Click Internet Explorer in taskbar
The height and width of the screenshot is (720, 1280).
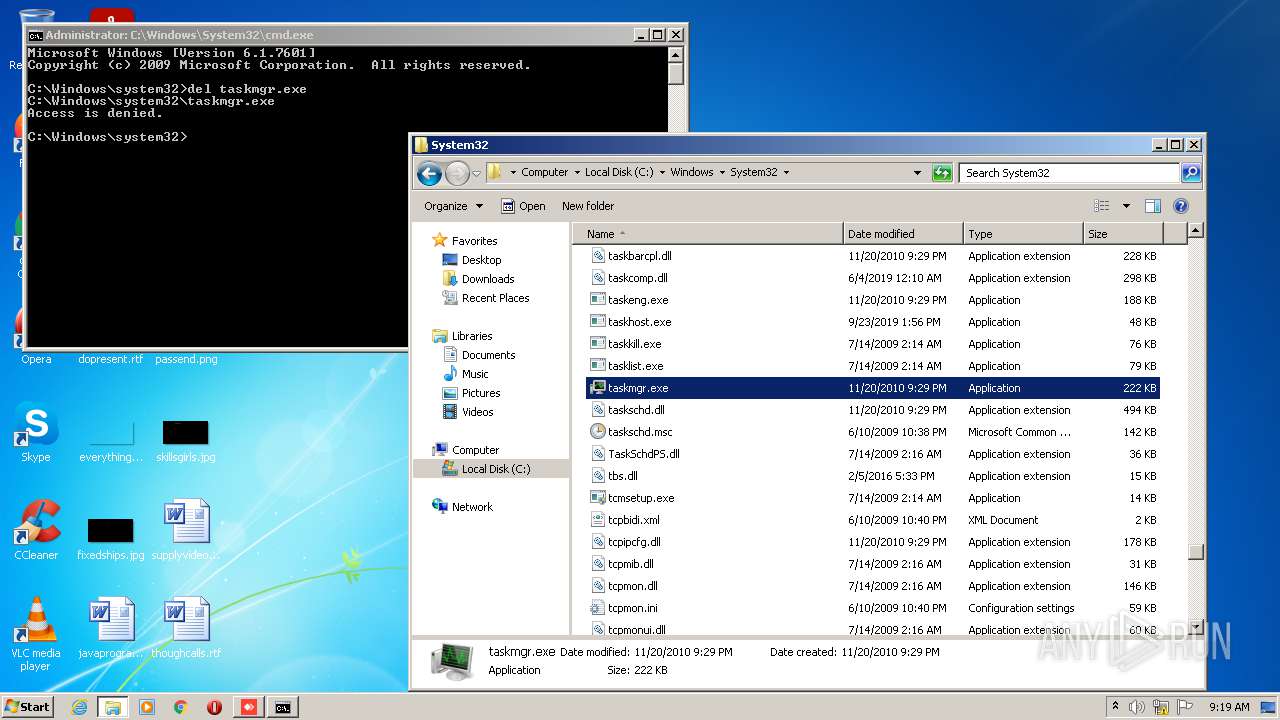pos(79,707)
